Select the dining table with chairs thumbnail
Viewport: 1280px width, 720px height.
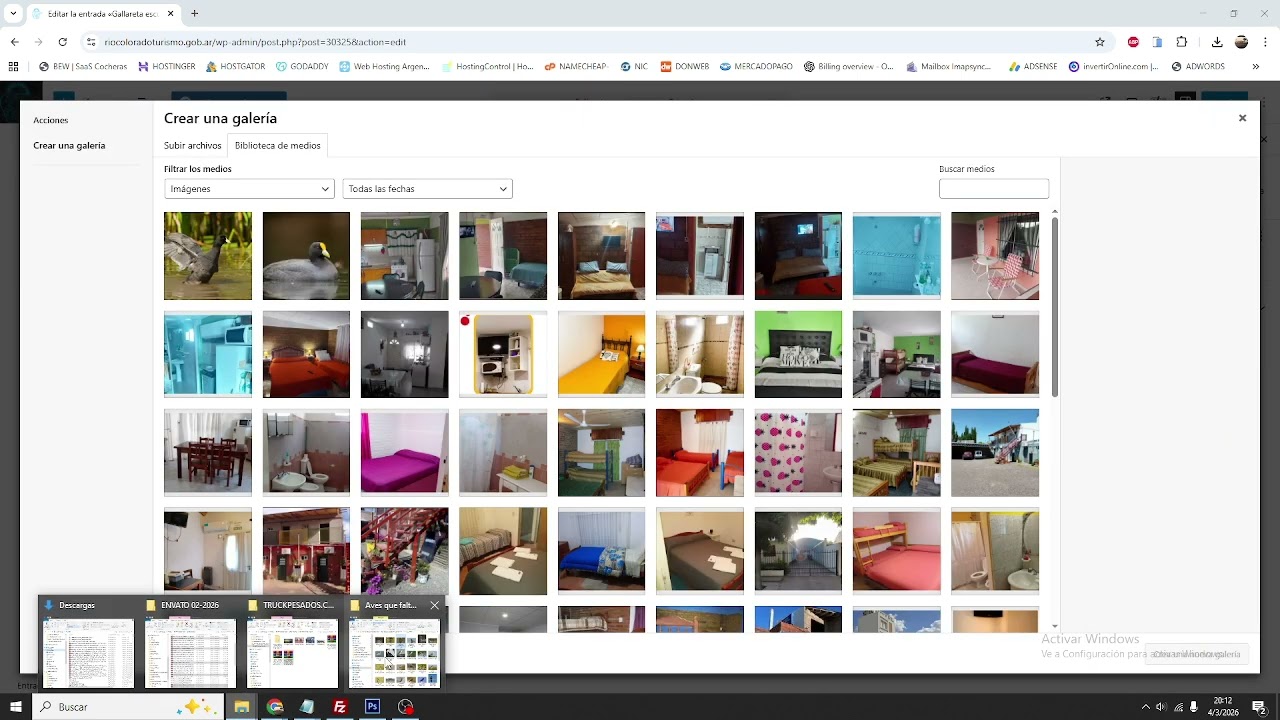click(x=208, y=453)
